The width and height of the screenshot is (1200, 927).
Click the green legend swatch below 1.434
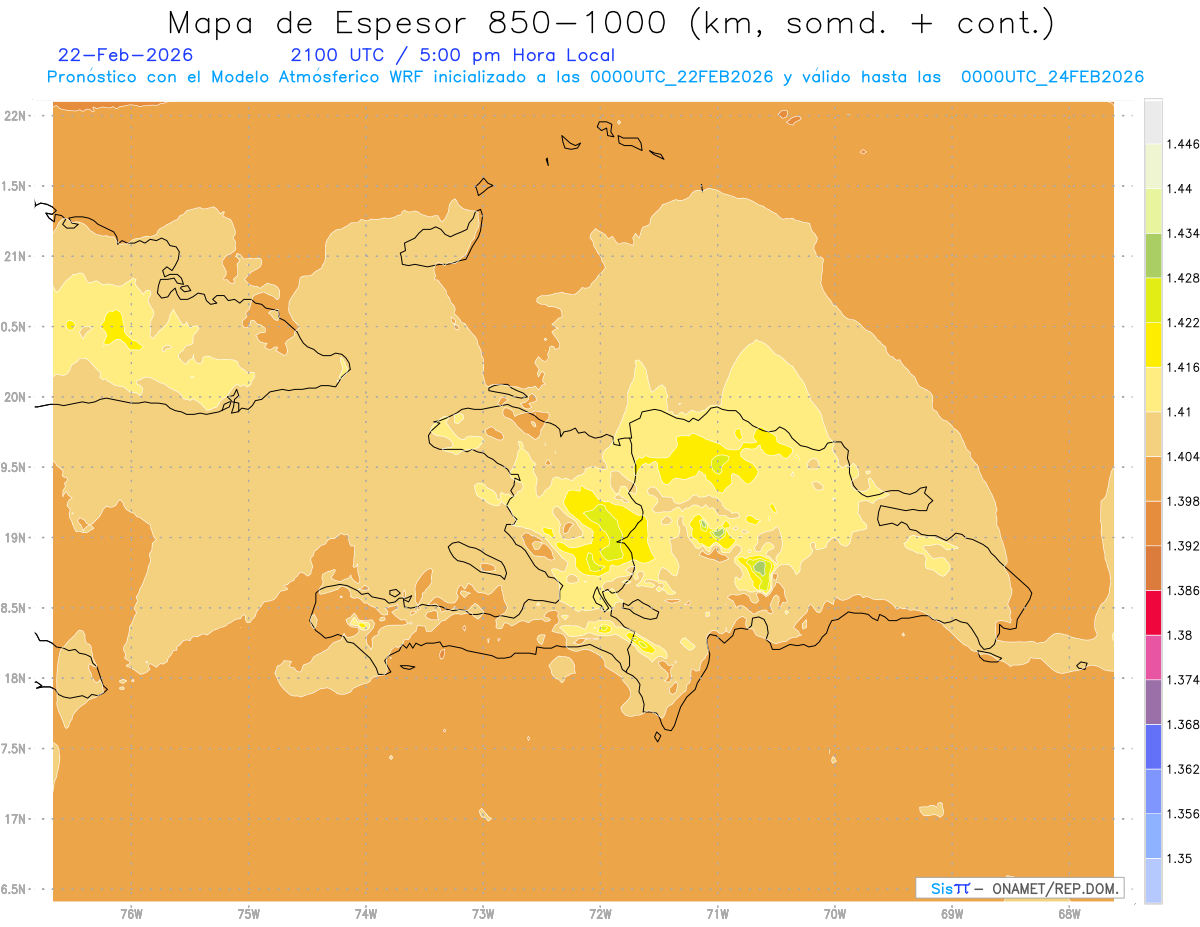point(1153,255)
